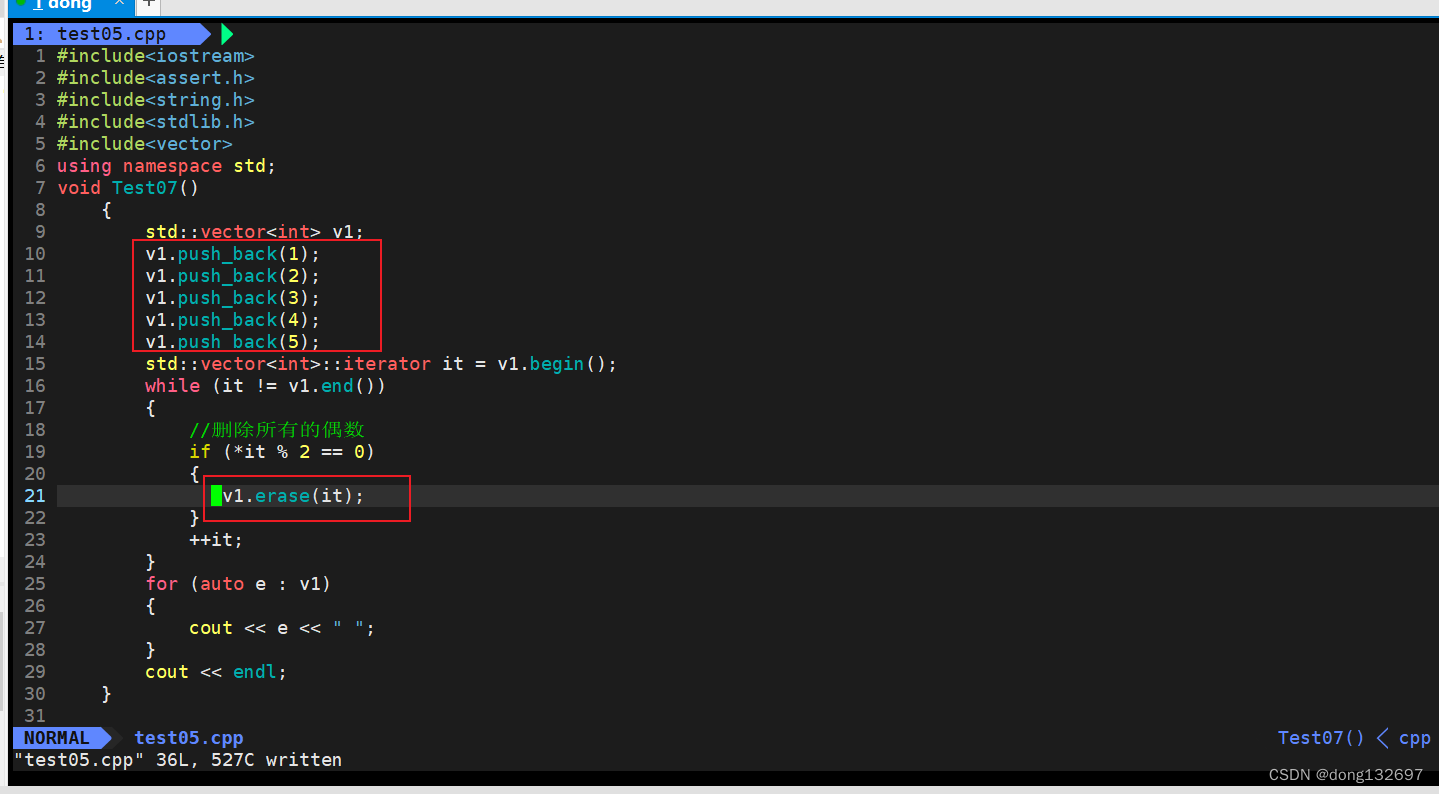Screen dimensions: 1439x794
Task: Click the "++it;" increment statement
Action: tap(216, 540)
